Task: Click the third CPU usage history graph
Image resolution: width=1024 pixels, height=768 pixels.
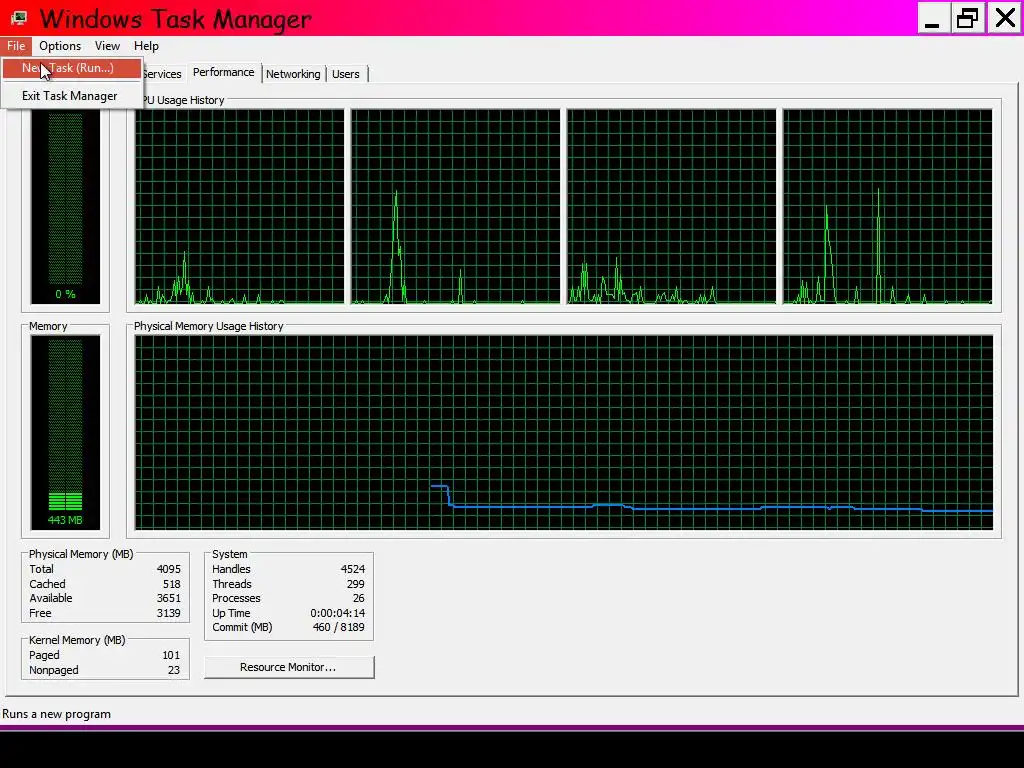Action: [x=671, y=206]
